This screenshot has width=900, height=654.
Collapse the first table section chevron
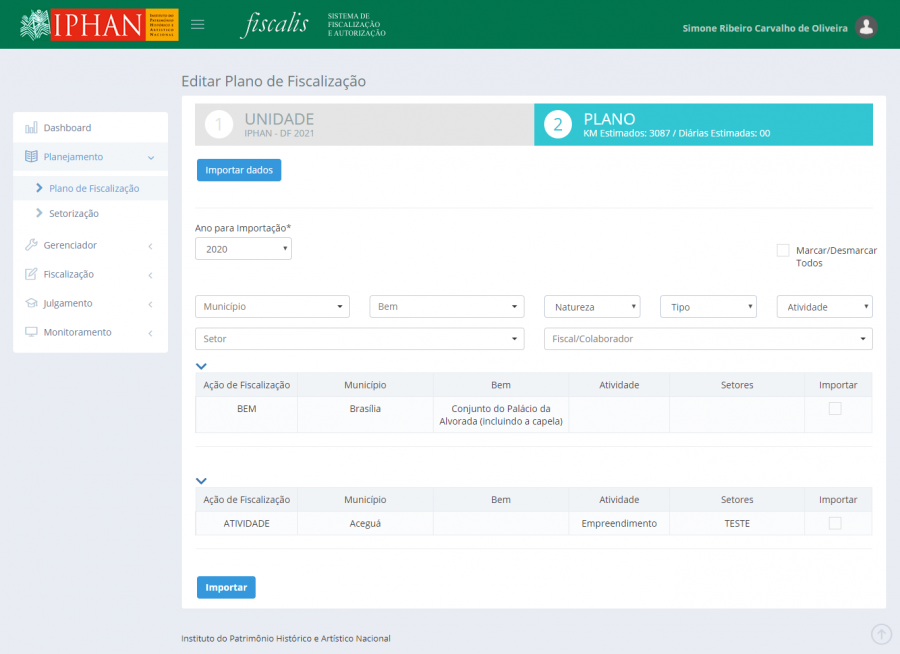coord(201,366)
